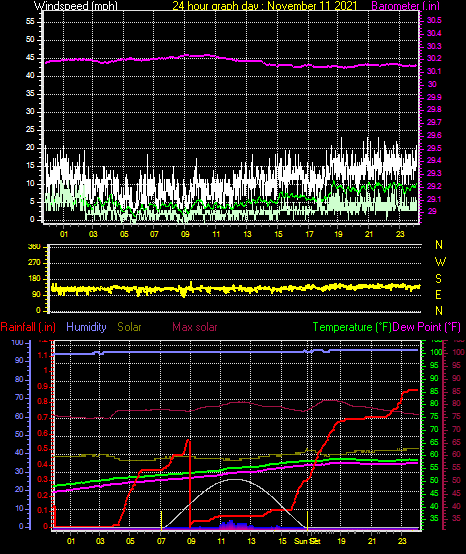
Task: Click the 24 hour graph day title
Action: click(265, 6)
